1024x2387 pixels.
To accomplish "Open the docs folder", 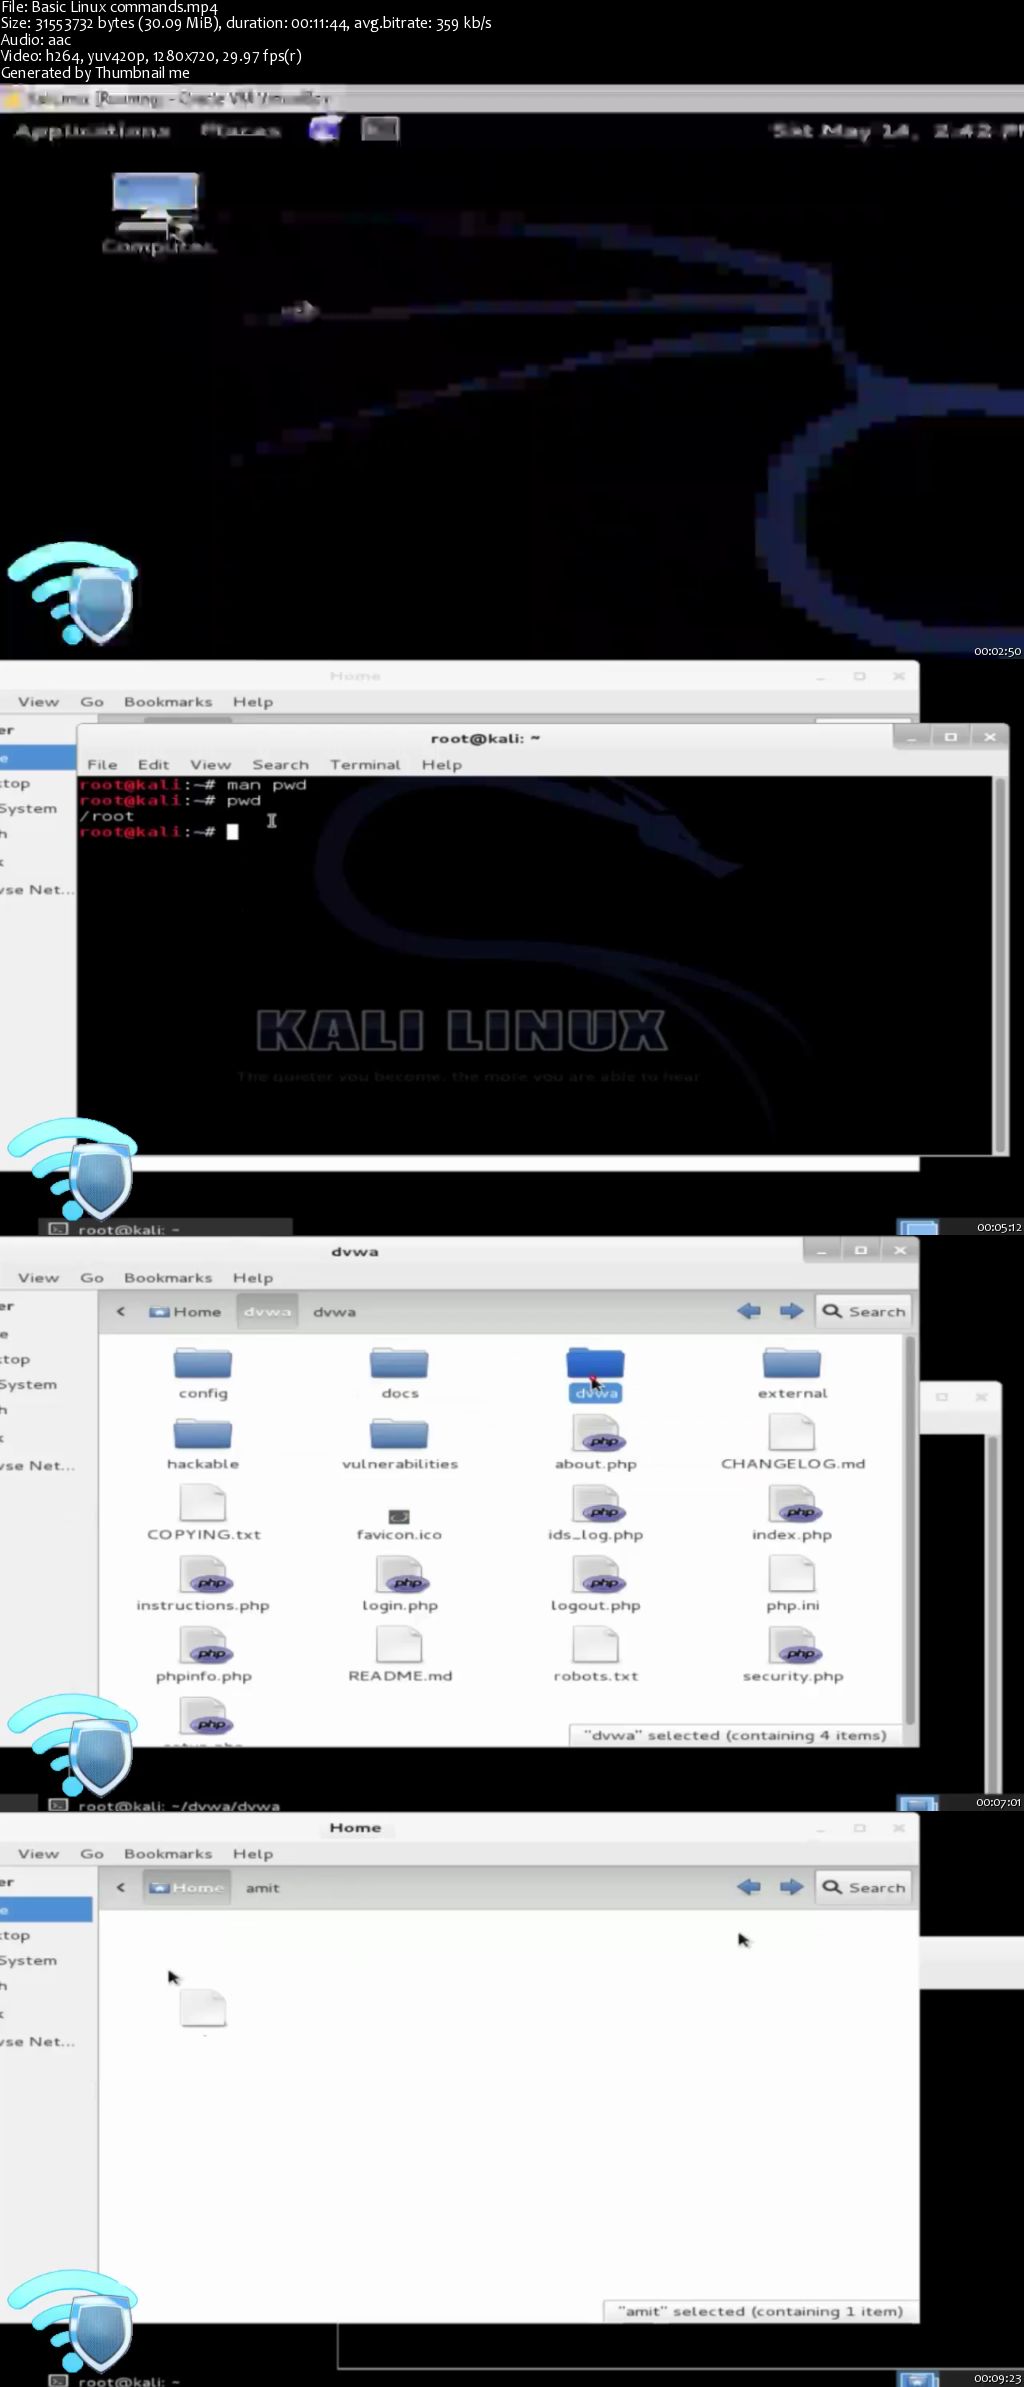I will click(x=400, y=1373).
